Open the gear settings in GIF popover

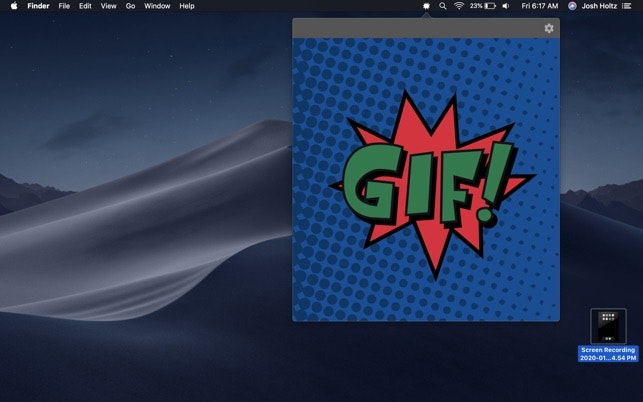click(549, 28)
